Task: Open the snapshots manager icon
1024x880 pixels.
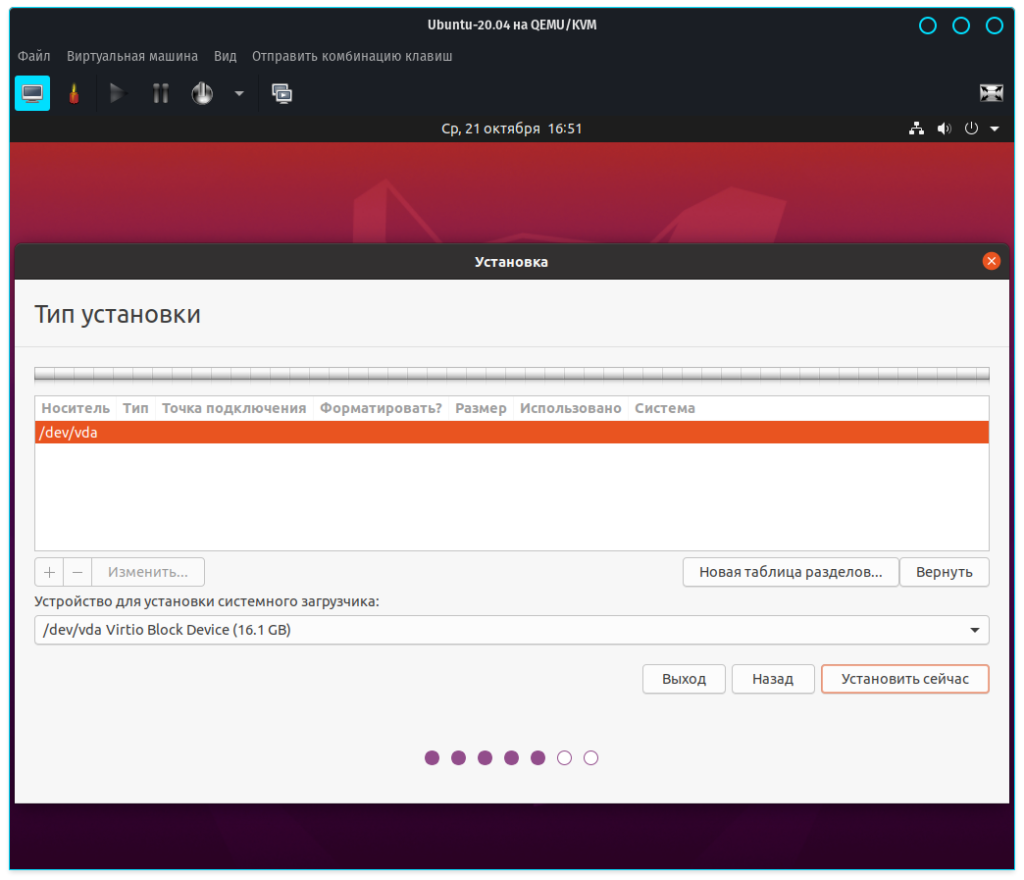Action: [x=282, y=93]
